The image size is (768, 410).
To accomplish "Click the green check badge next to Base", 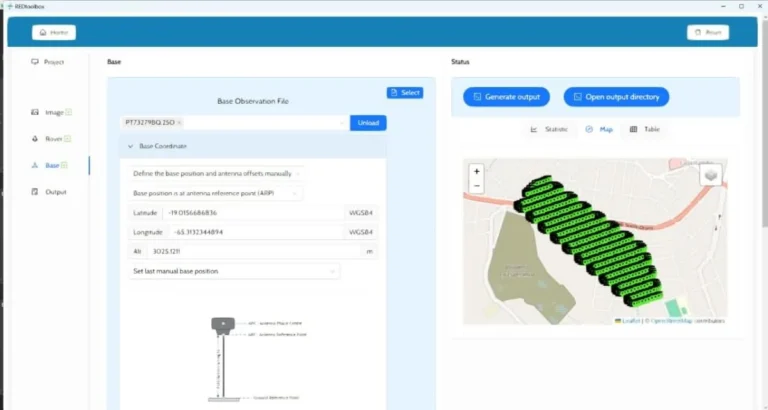I will pos(64,165).
